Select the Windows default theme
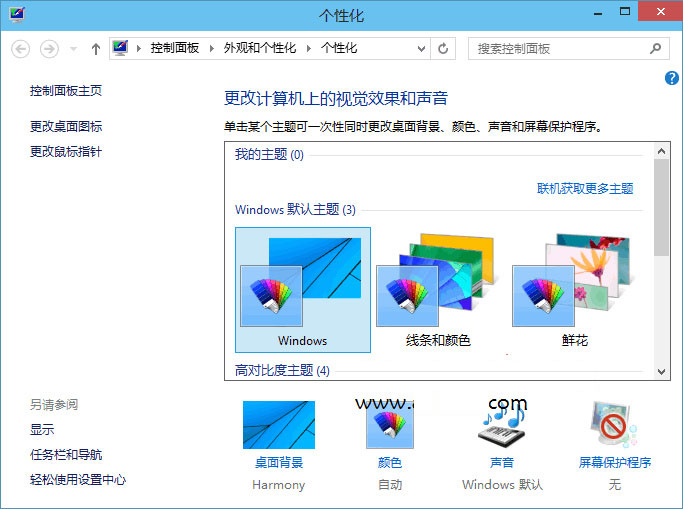 tap(303, 289)
